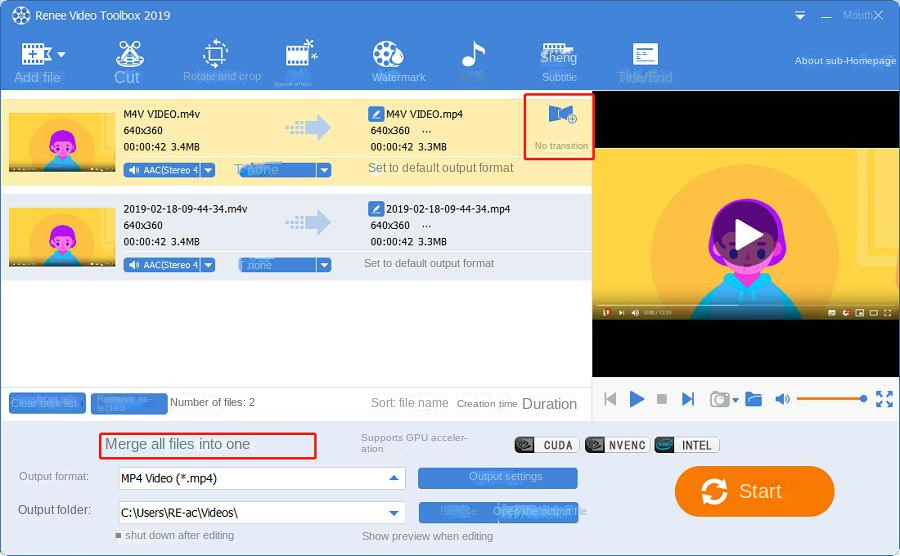Open the music note audio tool
The image size is (900, 556).
coord(472,61)
